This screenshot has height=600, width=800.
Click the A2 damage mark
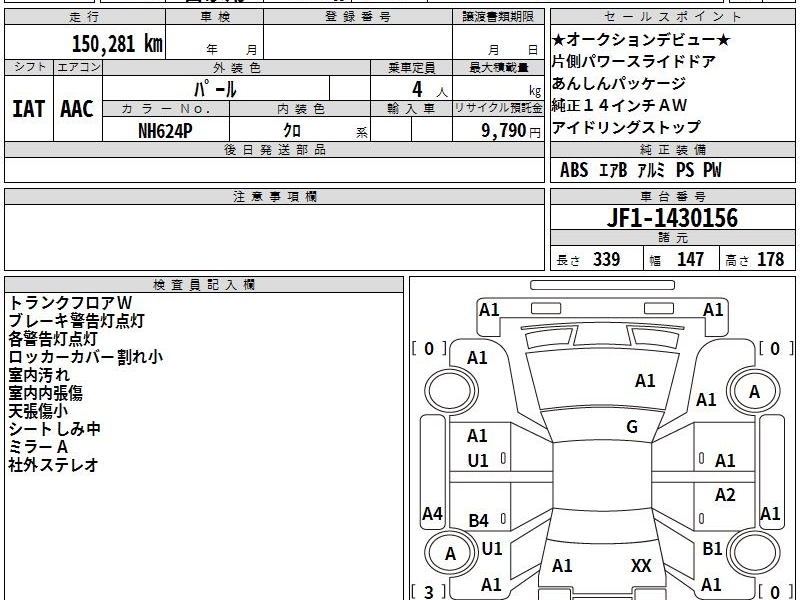pyautogui.click(x=725, y=494)
